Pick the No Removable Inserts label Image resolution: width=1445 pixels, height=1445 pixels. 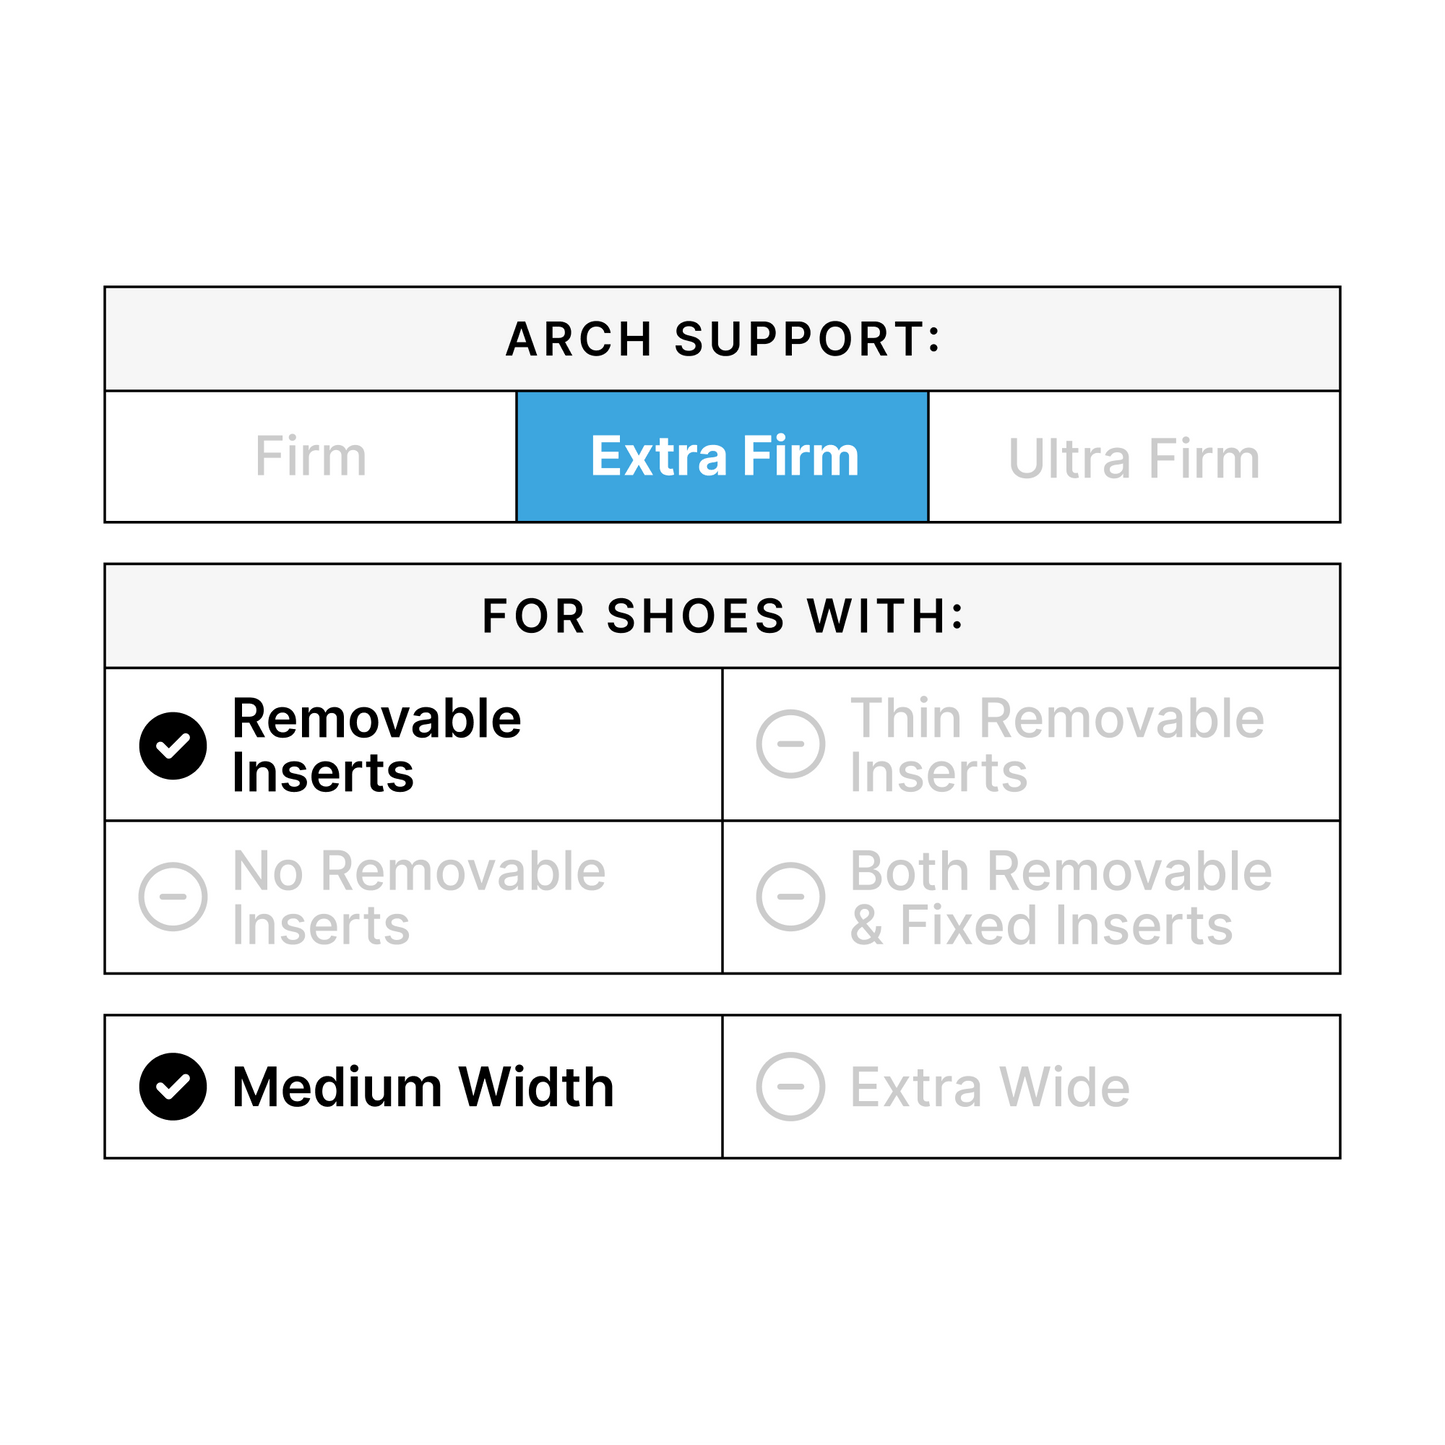click(418, 898)
